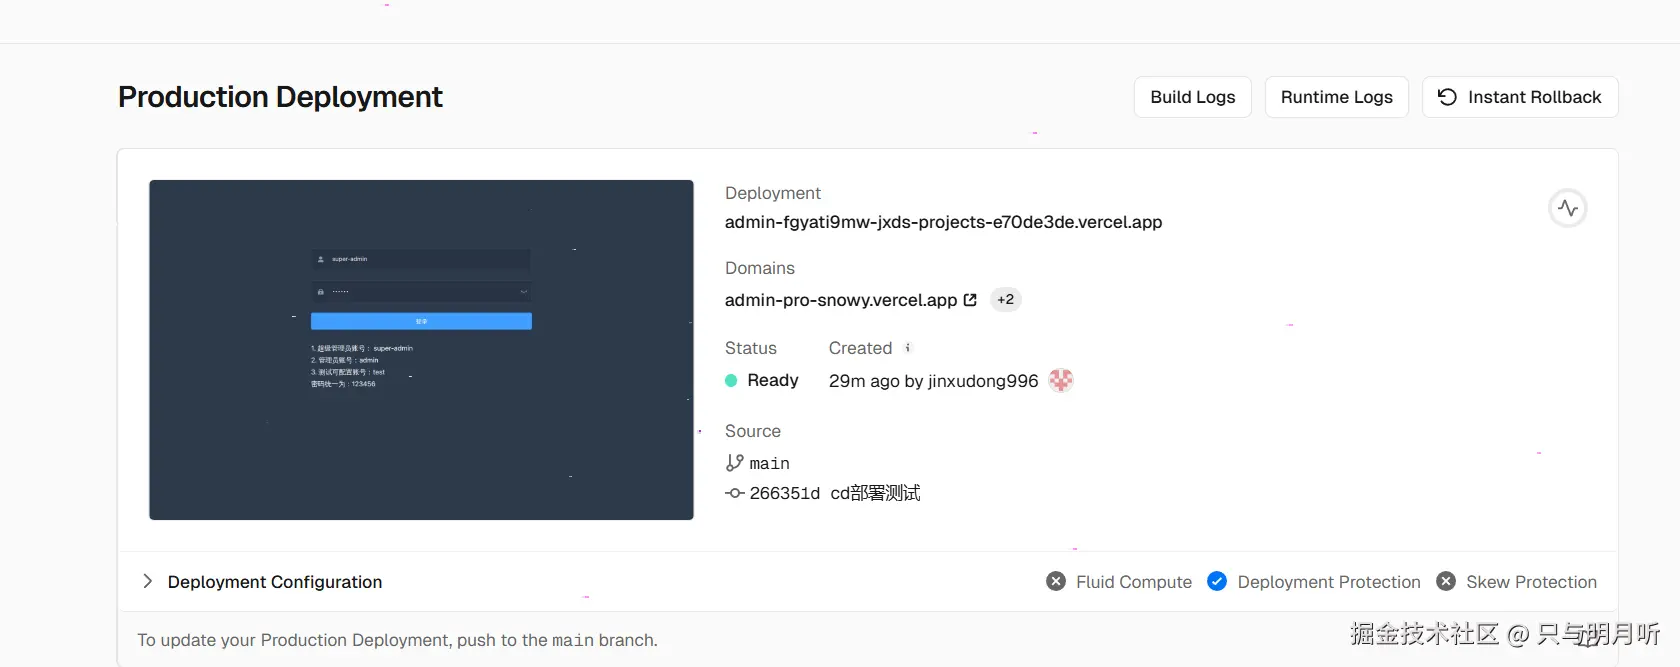The image size is (1680, 667).
Task: Click the Skew Protection disabled status icon
Action: click(x=1446, y=582)
